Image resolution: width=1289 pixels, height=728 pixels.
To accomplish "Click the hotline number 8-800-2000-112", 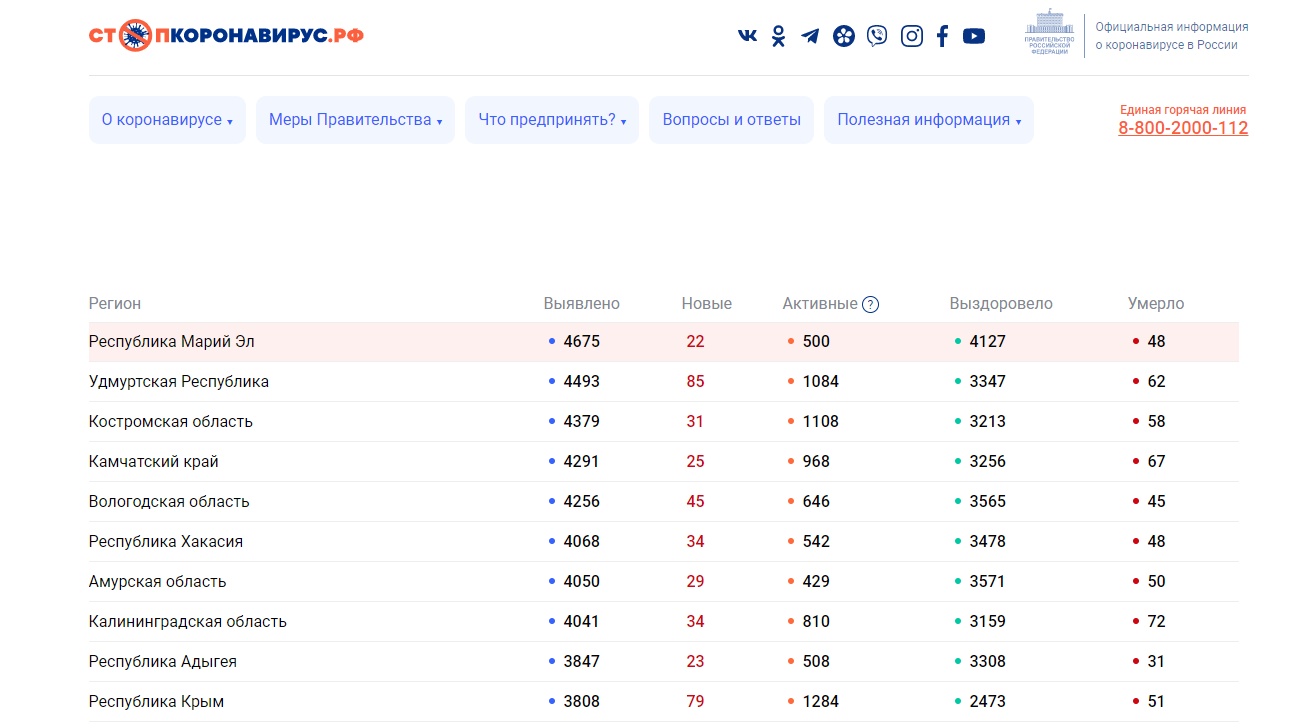I will tap(1182, 128).
